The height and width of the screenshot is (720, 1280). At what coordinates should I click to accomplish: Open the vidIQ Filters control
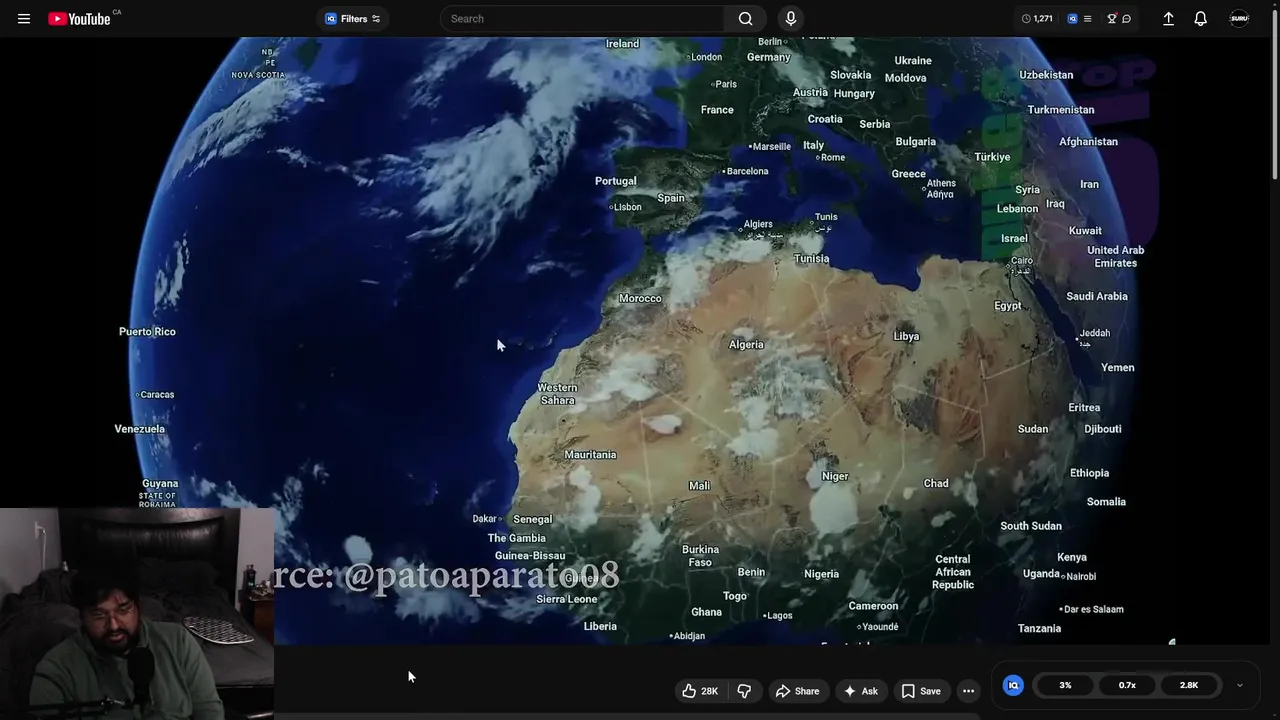[353, 19]
